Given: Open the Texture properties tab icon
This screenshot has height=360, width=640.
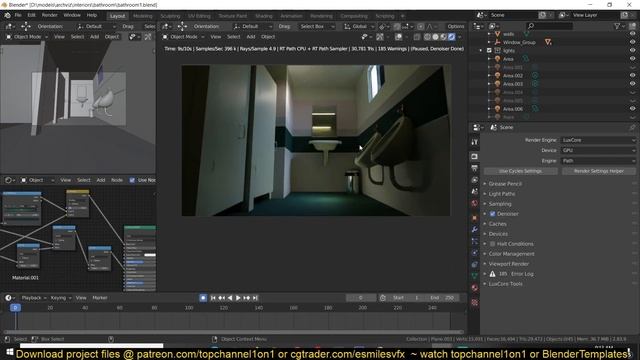Looking at the screenshot, I should pyautogui.click(x=474, y=302).
